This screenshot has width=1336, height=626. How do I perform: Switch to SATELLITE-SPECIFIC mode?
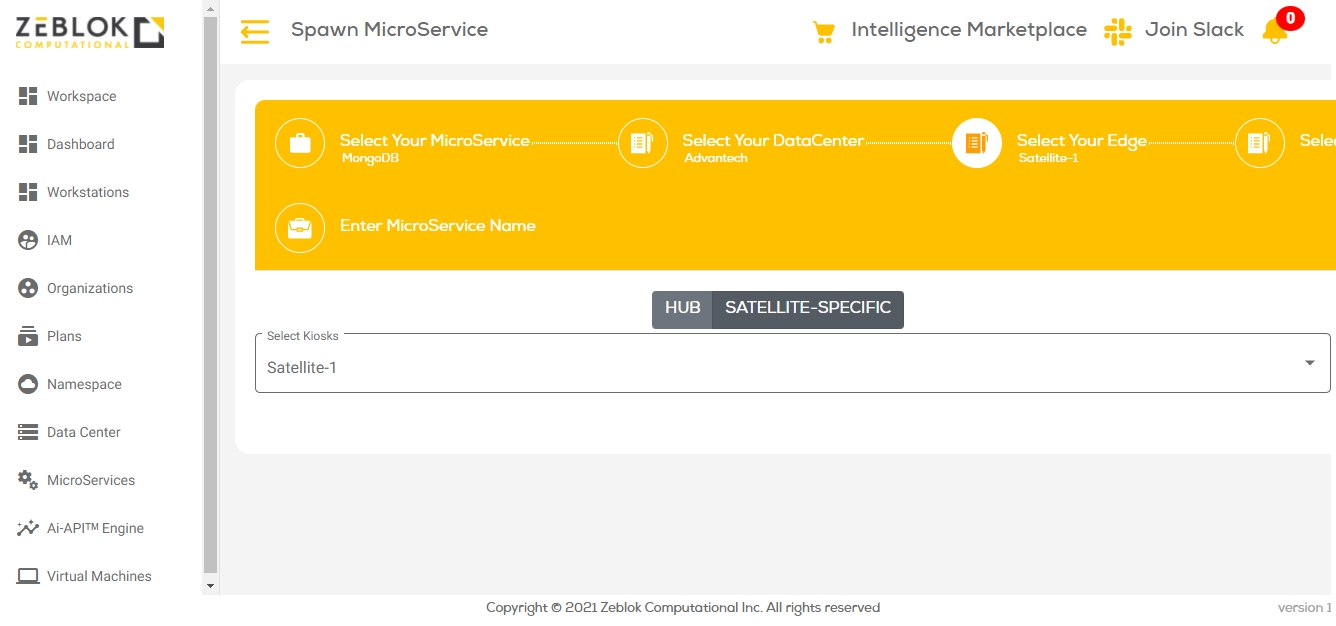tap(807, 309)
